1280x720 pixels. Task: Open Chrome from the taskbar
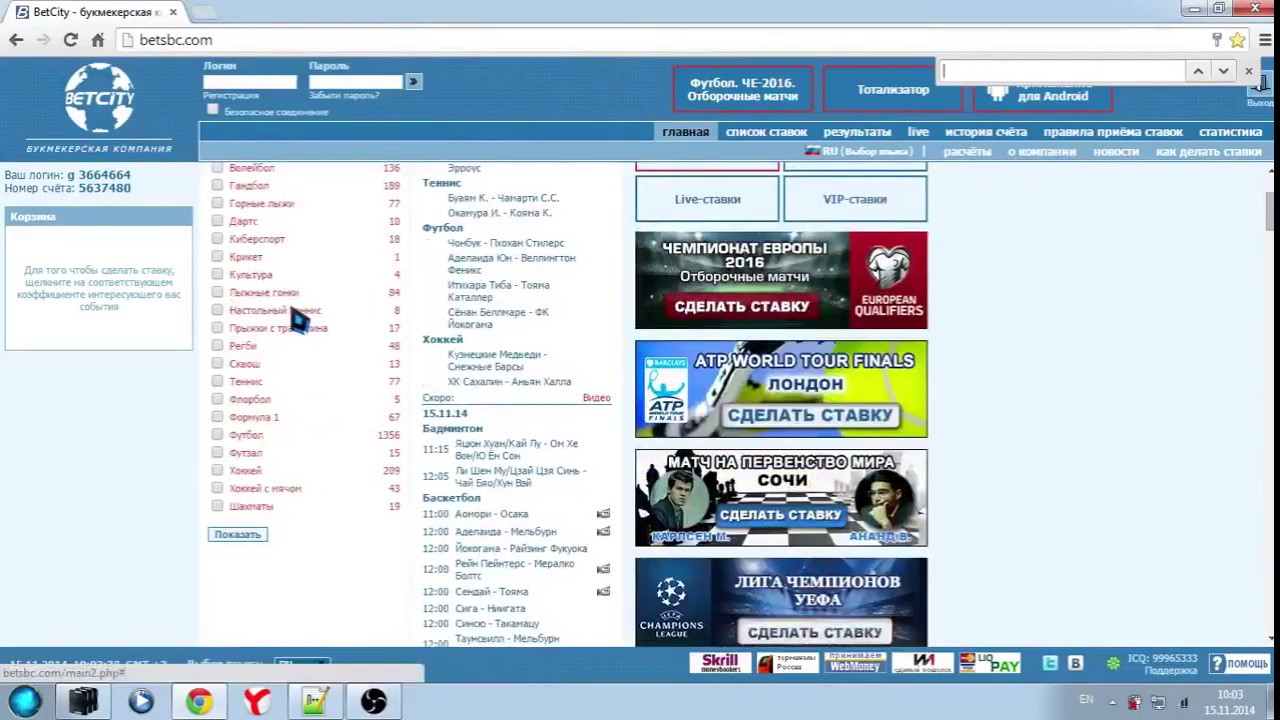point(199,701)
